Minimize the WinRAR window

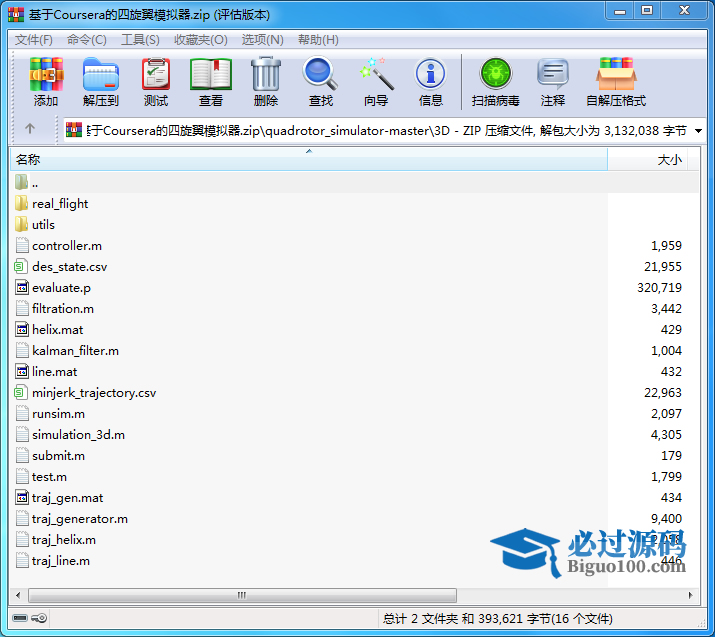(x=620, y=11)
